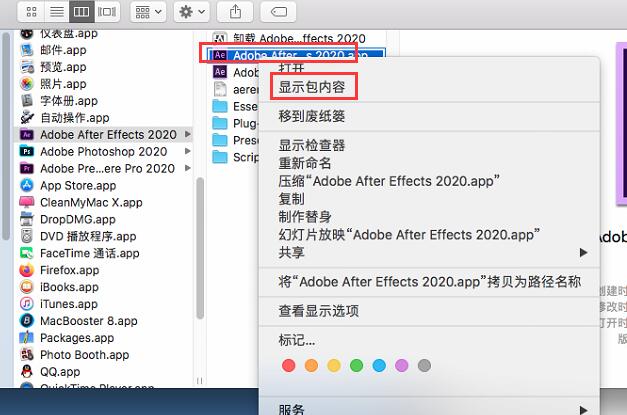
Task: Click the Finder sidebar scrollbar
Action: (6, 136)
